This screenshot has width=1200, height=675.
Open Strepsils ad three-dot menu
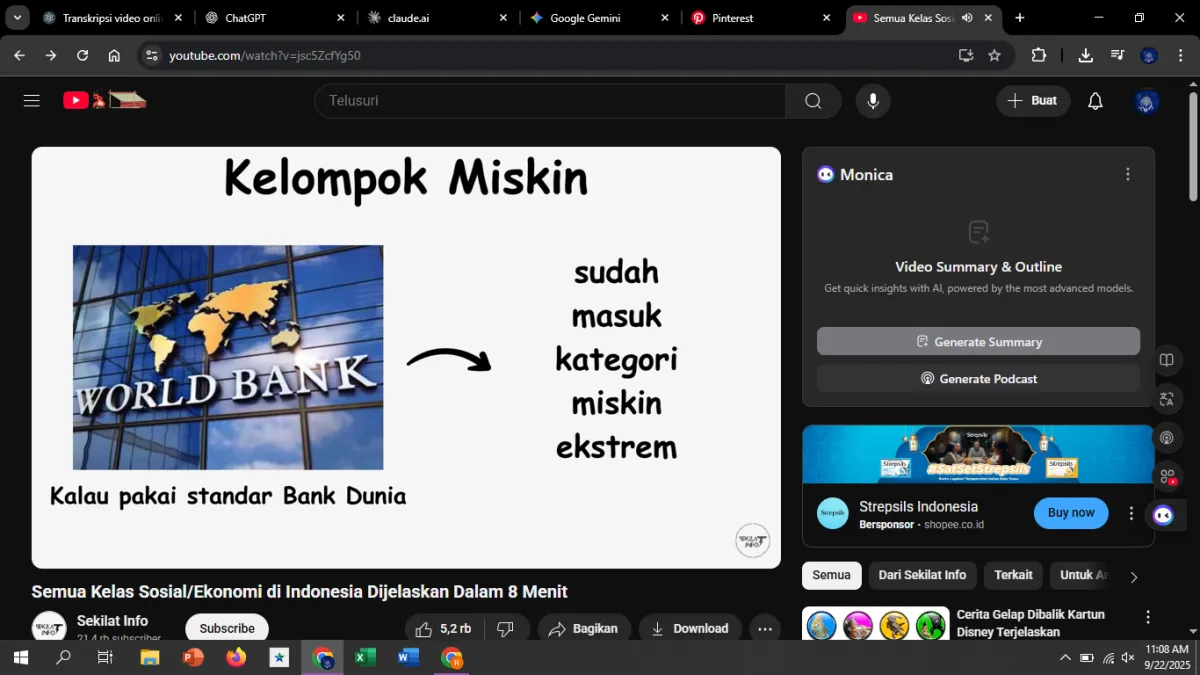[1131, 513]
